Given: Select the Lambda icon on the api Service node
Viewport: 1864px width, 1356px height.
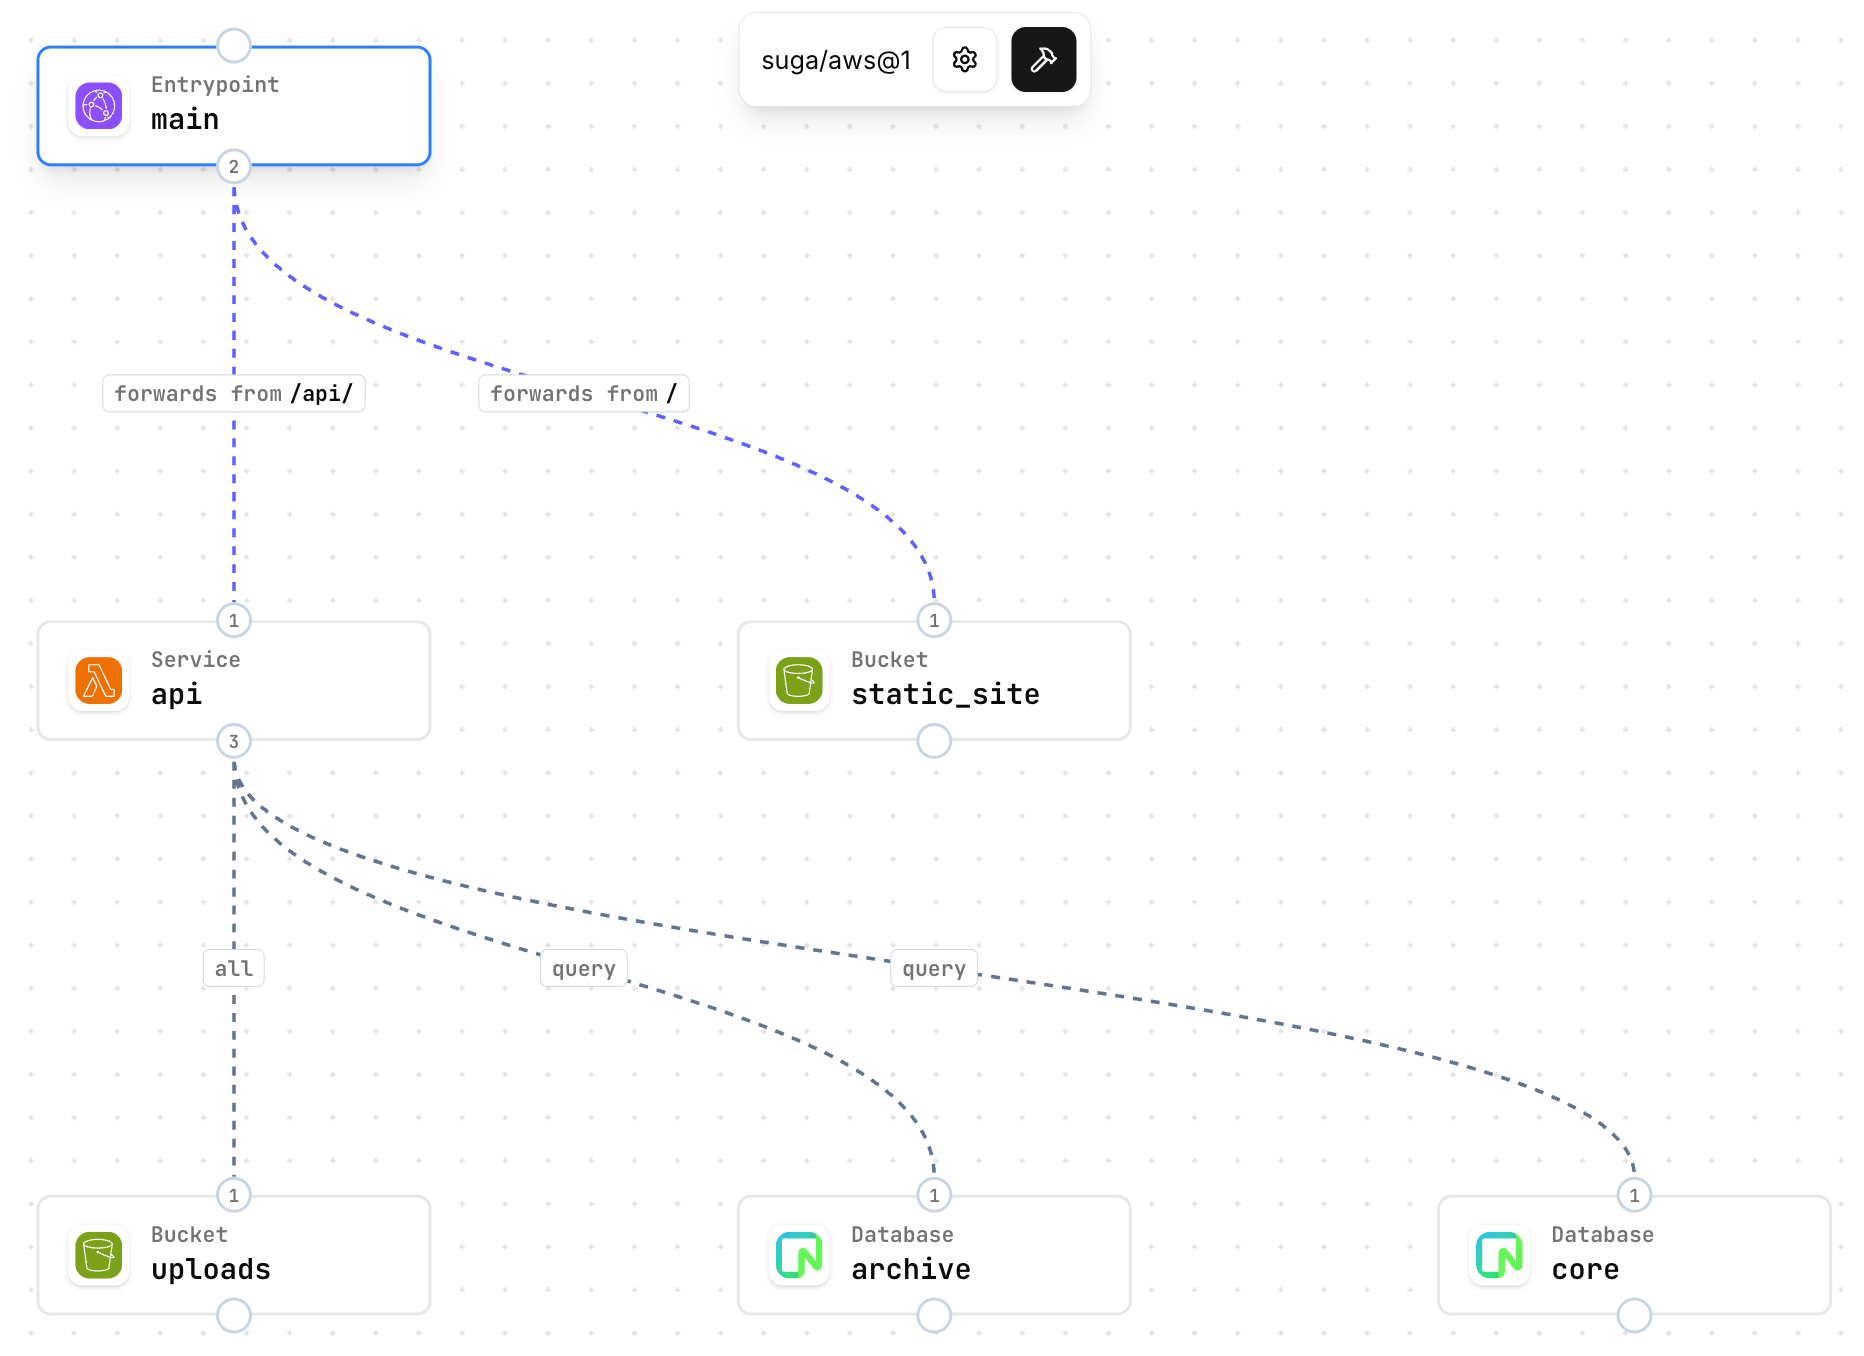Looking at the screenshot, I should click(97, 681).
